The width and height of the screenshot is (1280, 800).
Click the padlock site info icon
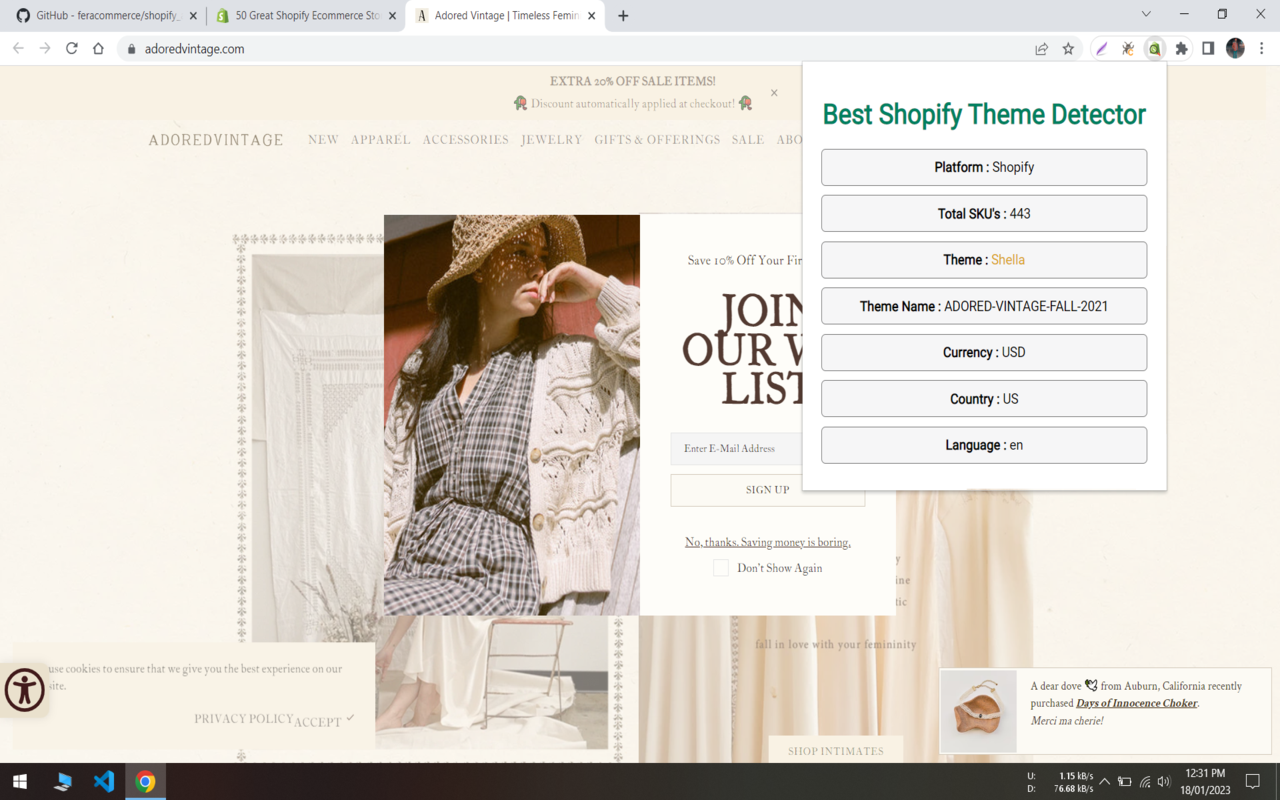click(x=131, y=48)
